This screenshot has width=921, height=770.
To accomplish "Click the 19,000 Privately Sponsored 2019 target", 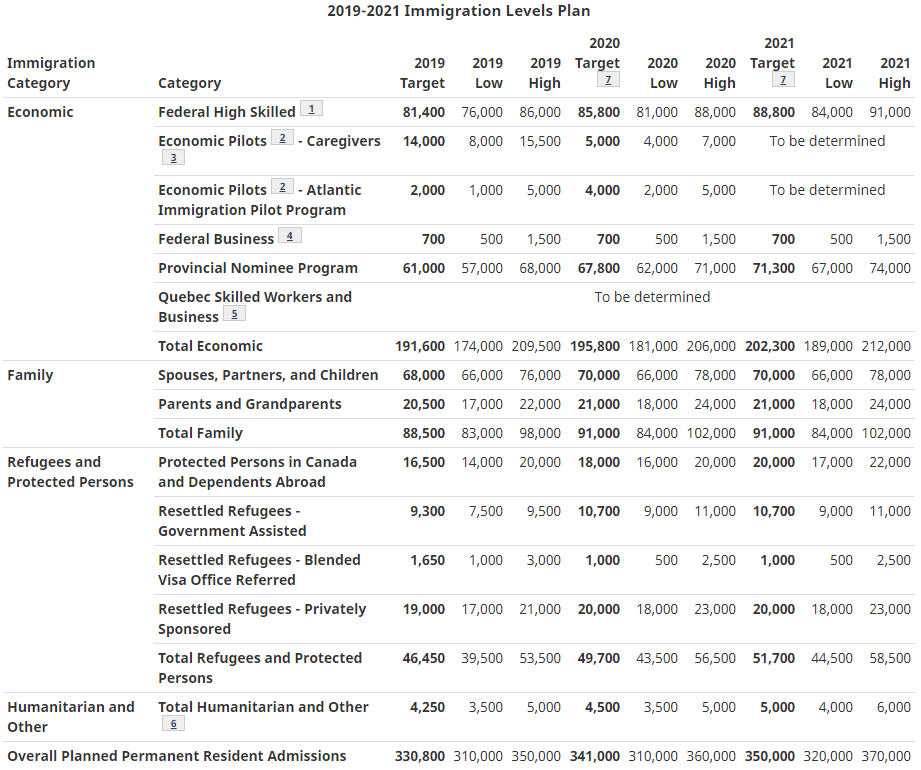I will (x=423, y=610).
